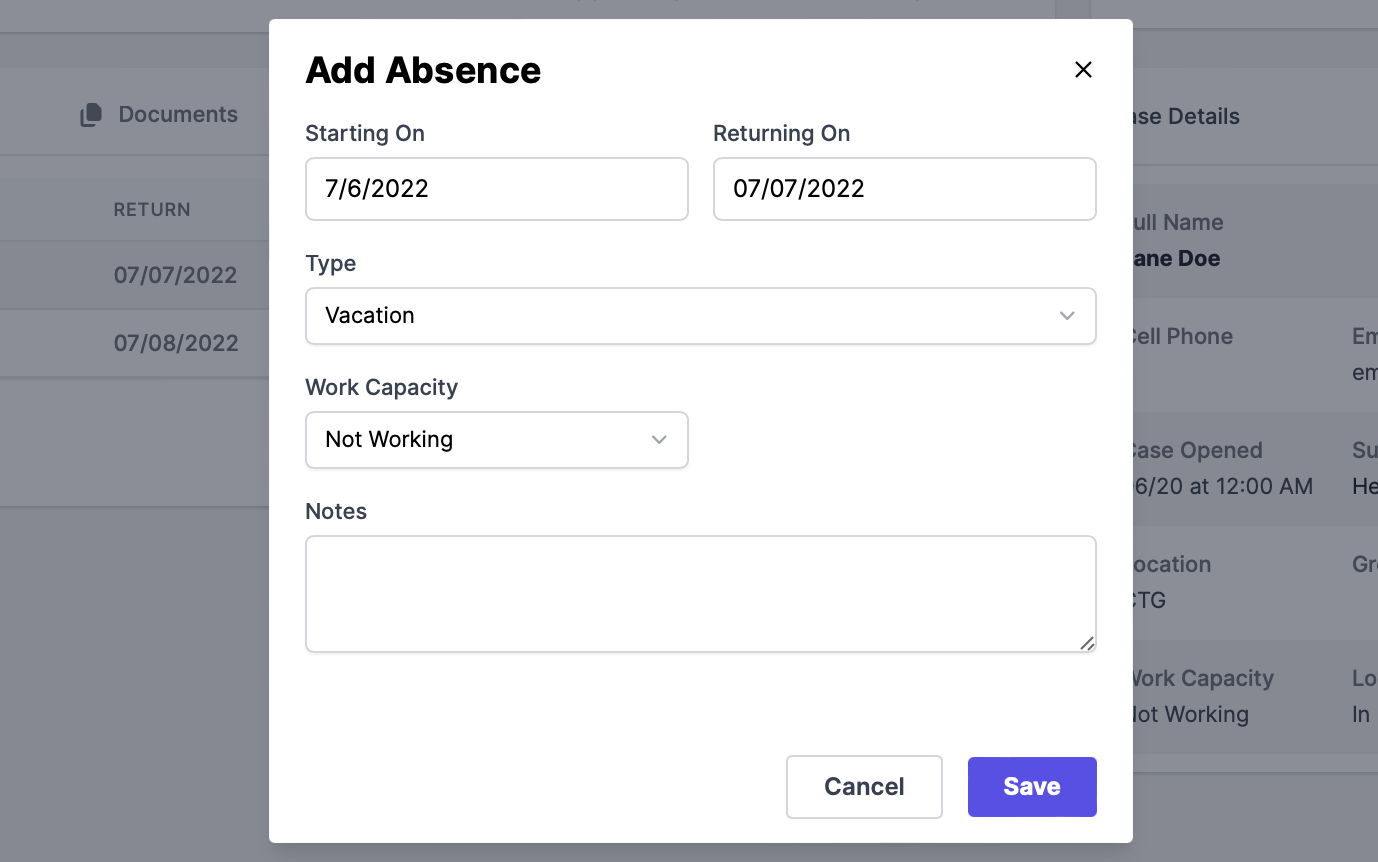The width and height of the screenshot is (1378, 862).
Task: Open the Case Details tab
Action: click(1185, 117)
